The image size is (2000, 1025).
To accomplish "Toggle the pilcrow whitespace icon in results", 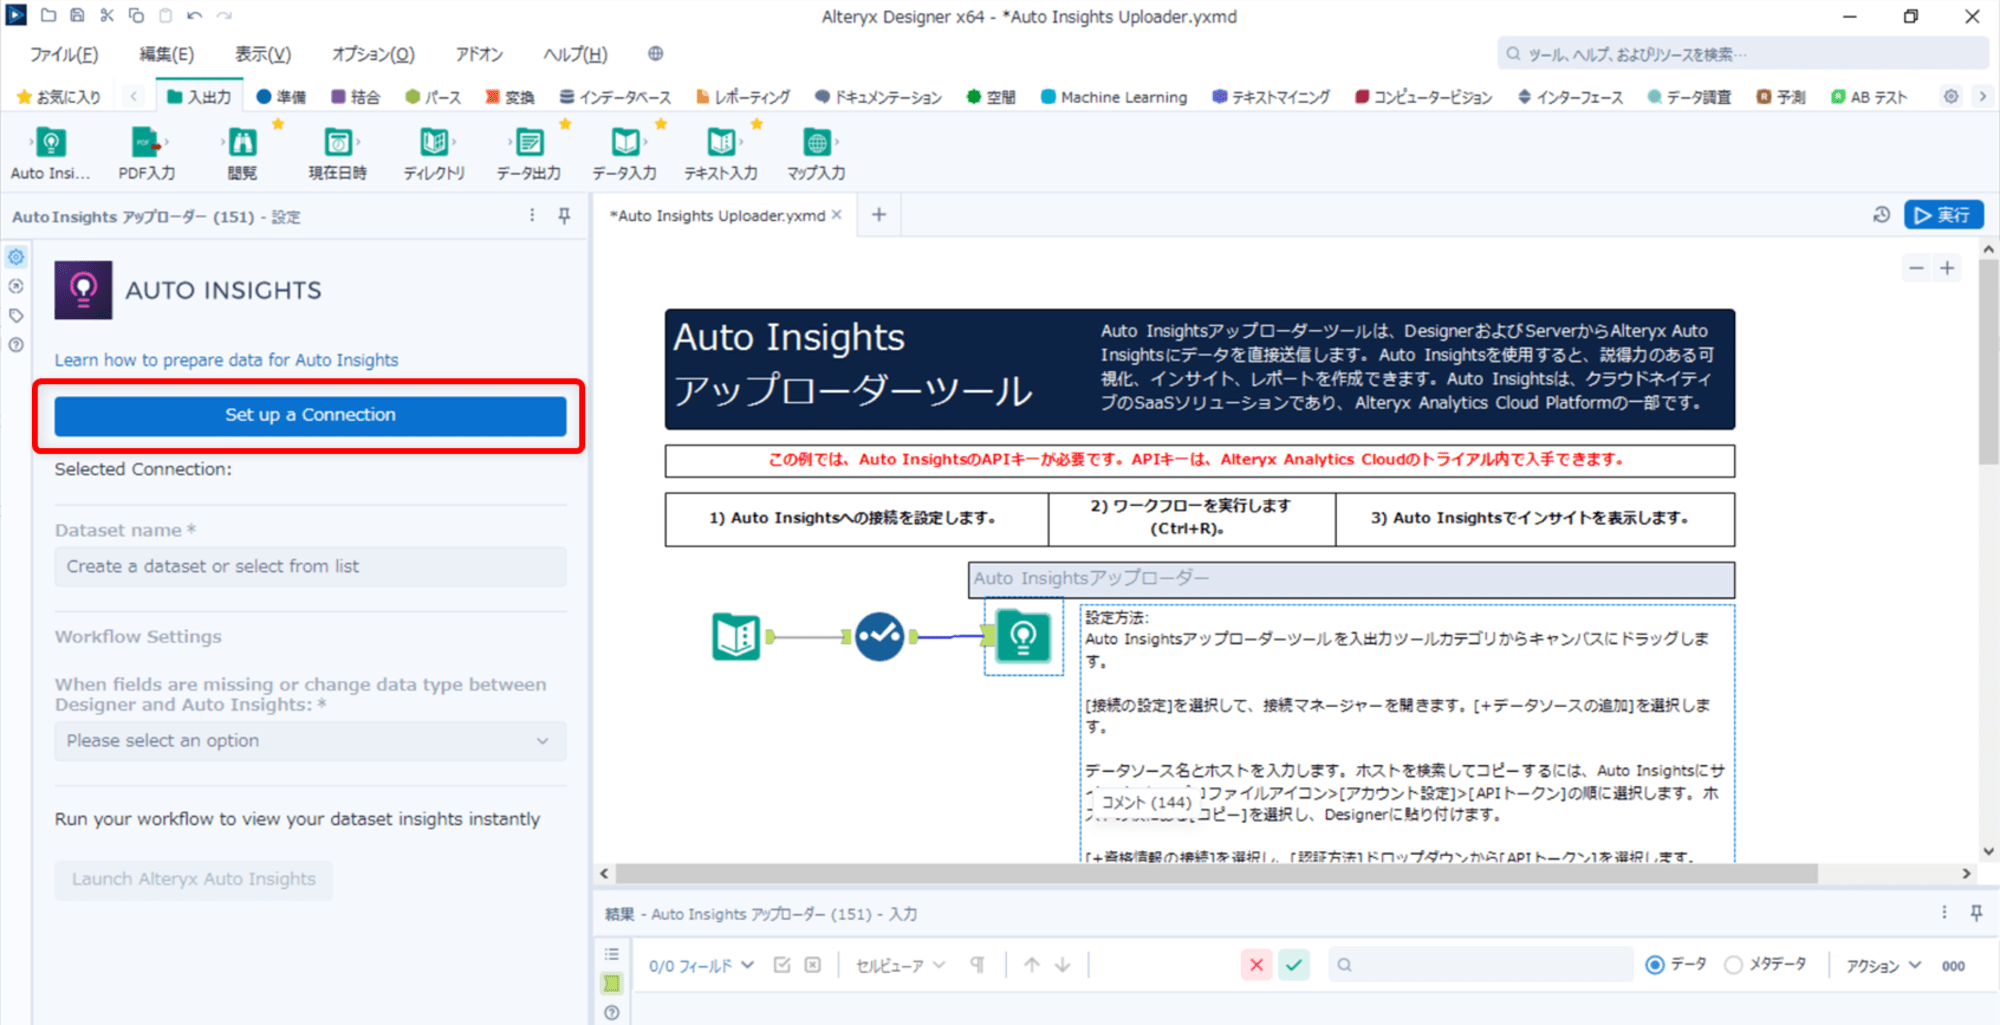I will 977,965.
